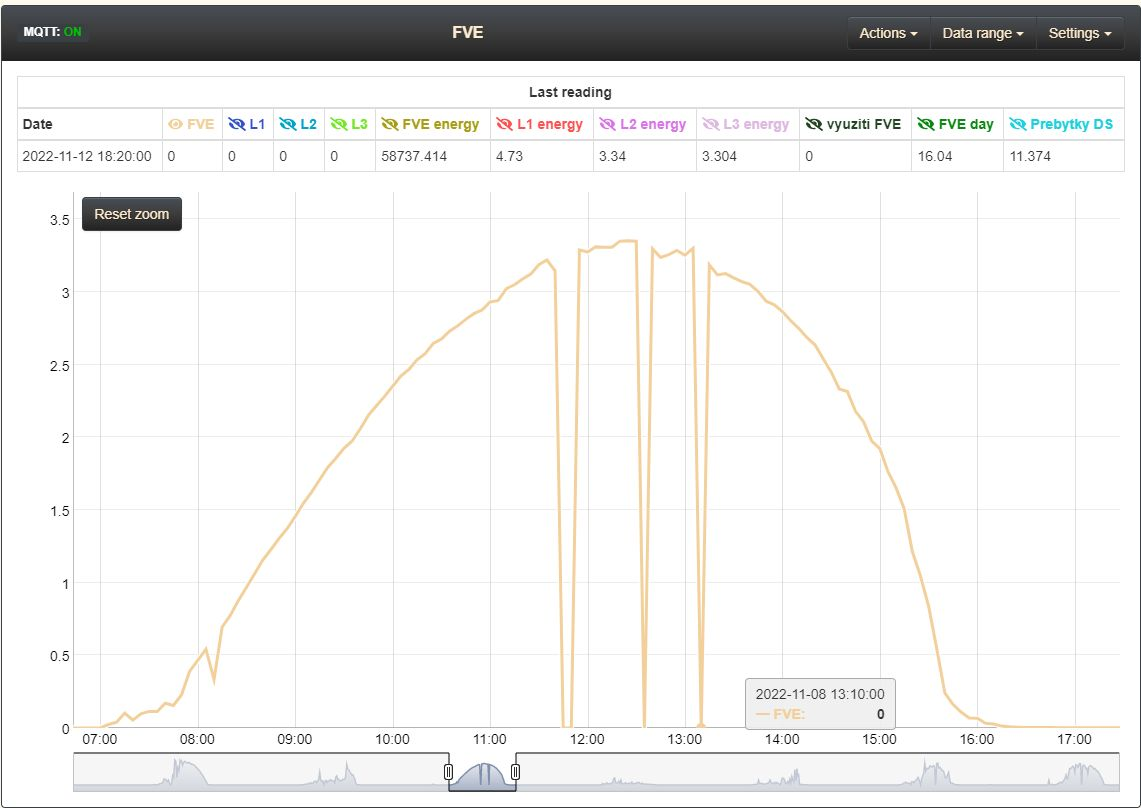Expand the Data range dropdown
Image resolution: width=1141 pixels, height=808 pixels.
coord(982,33)
